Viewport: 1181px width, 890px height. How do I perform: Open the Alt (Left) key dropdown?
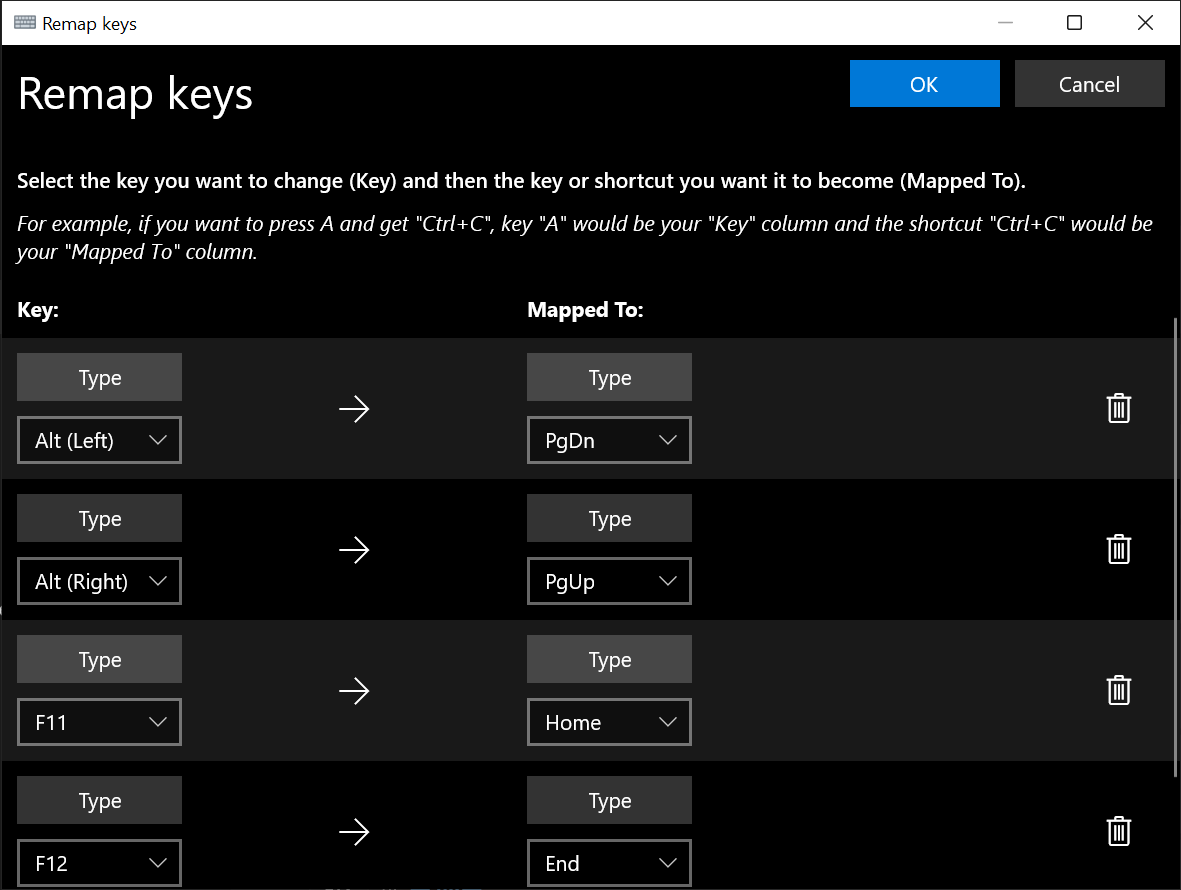click(x=99, y=440)
